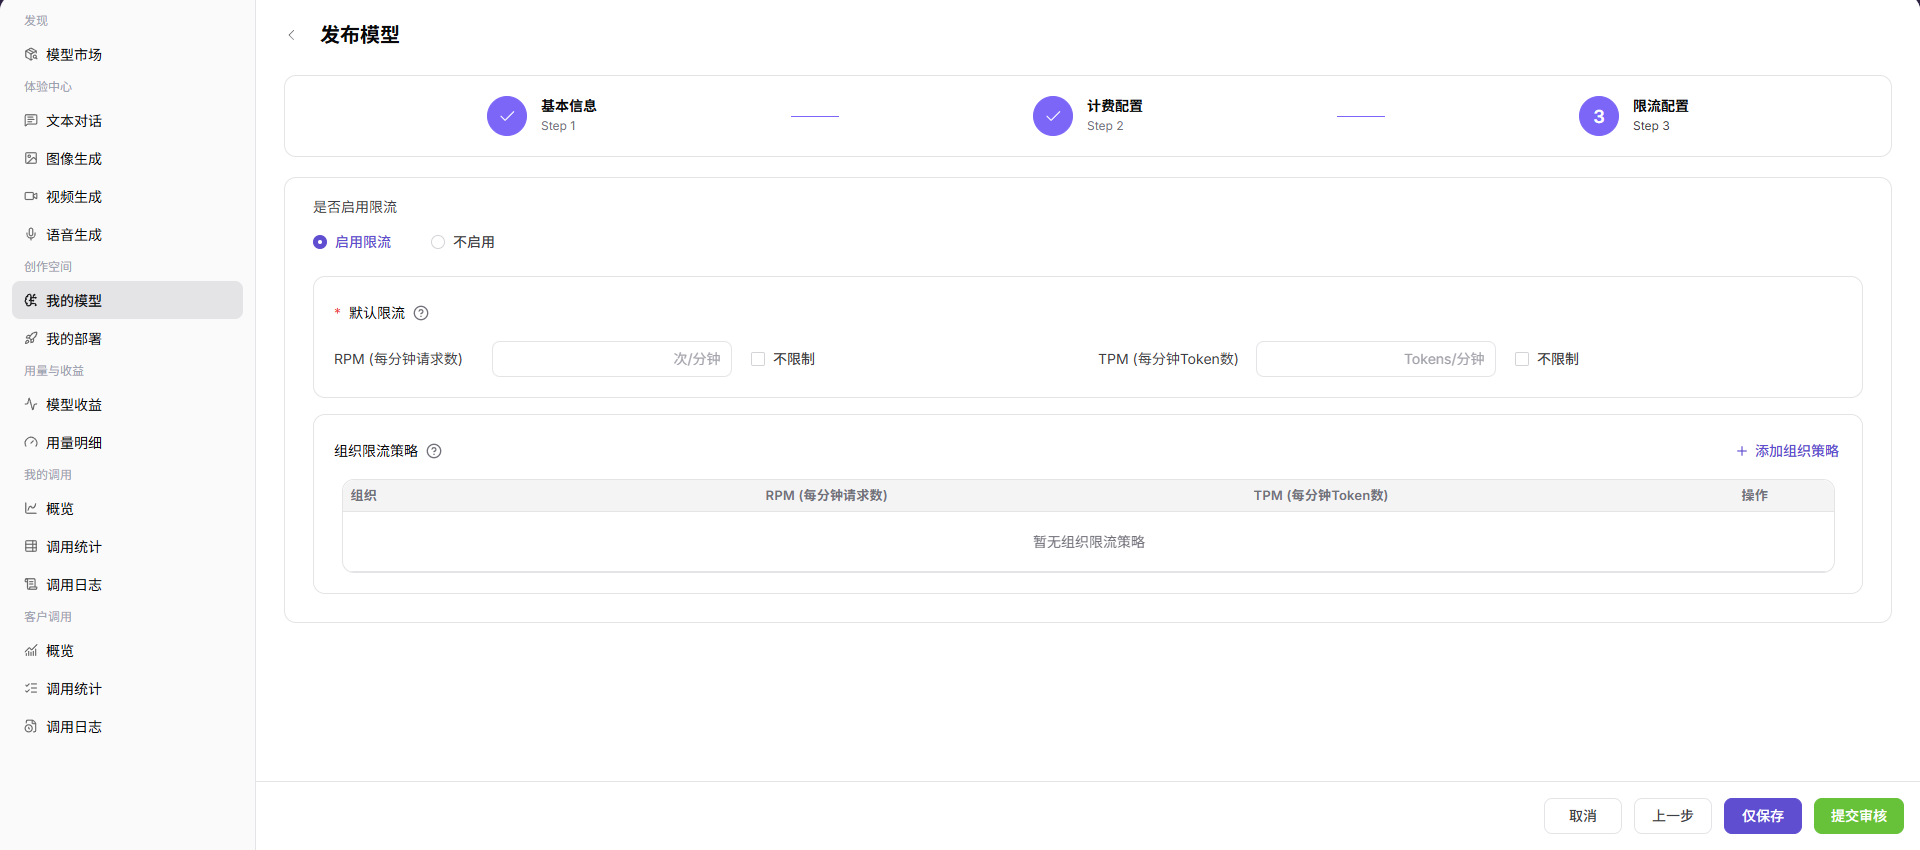Image resolution: width=1920 pixels, height=850 pixels.
Task: Click the 上一步 button
Action: pyautogui.click(x=1673, y=816)
